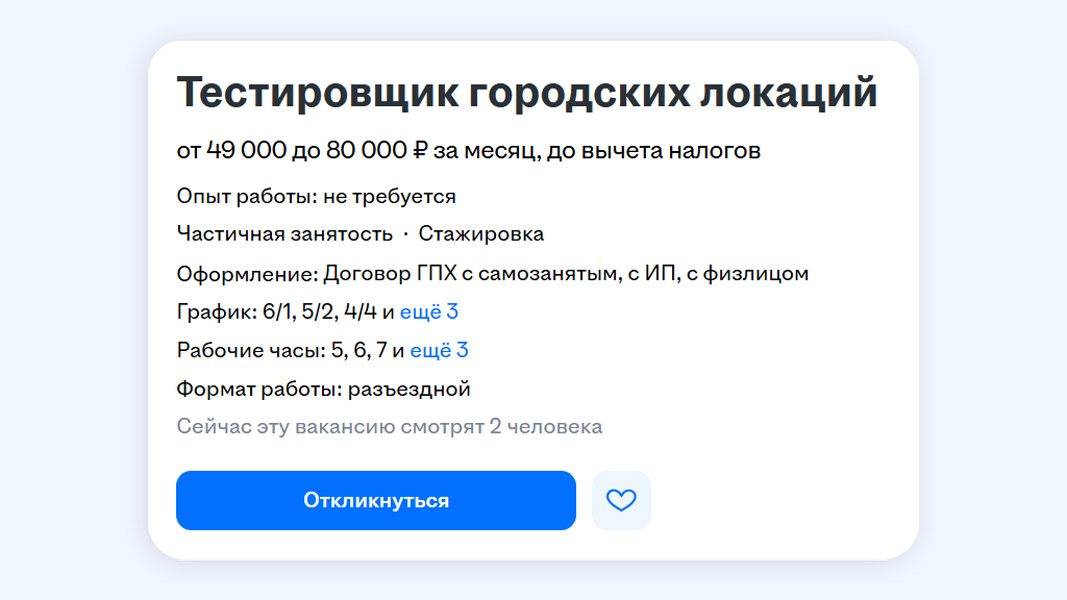Click the title Тестировщик городских локаций
1067x600 pixels.
point(527,94)
